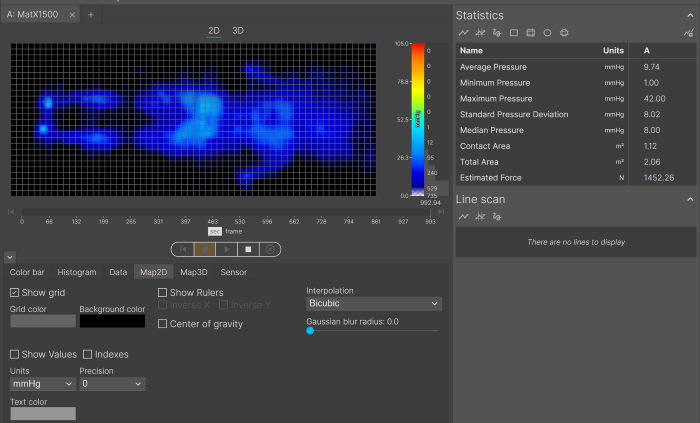
Task: Open the Units mmHg dropdown
Action: tap(42, 384)
